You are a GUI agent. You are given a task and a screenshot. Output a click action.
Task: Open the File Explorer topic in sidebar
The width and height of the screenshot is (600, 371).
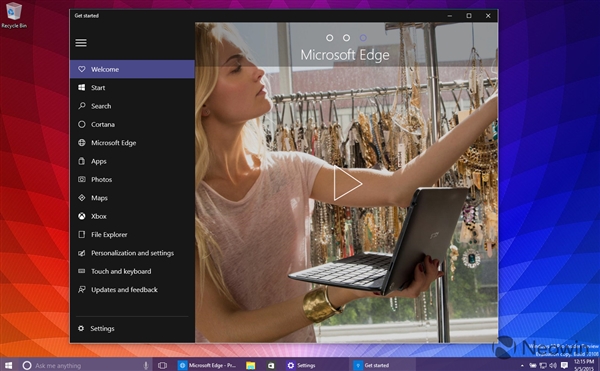click(x=132, y=234)
